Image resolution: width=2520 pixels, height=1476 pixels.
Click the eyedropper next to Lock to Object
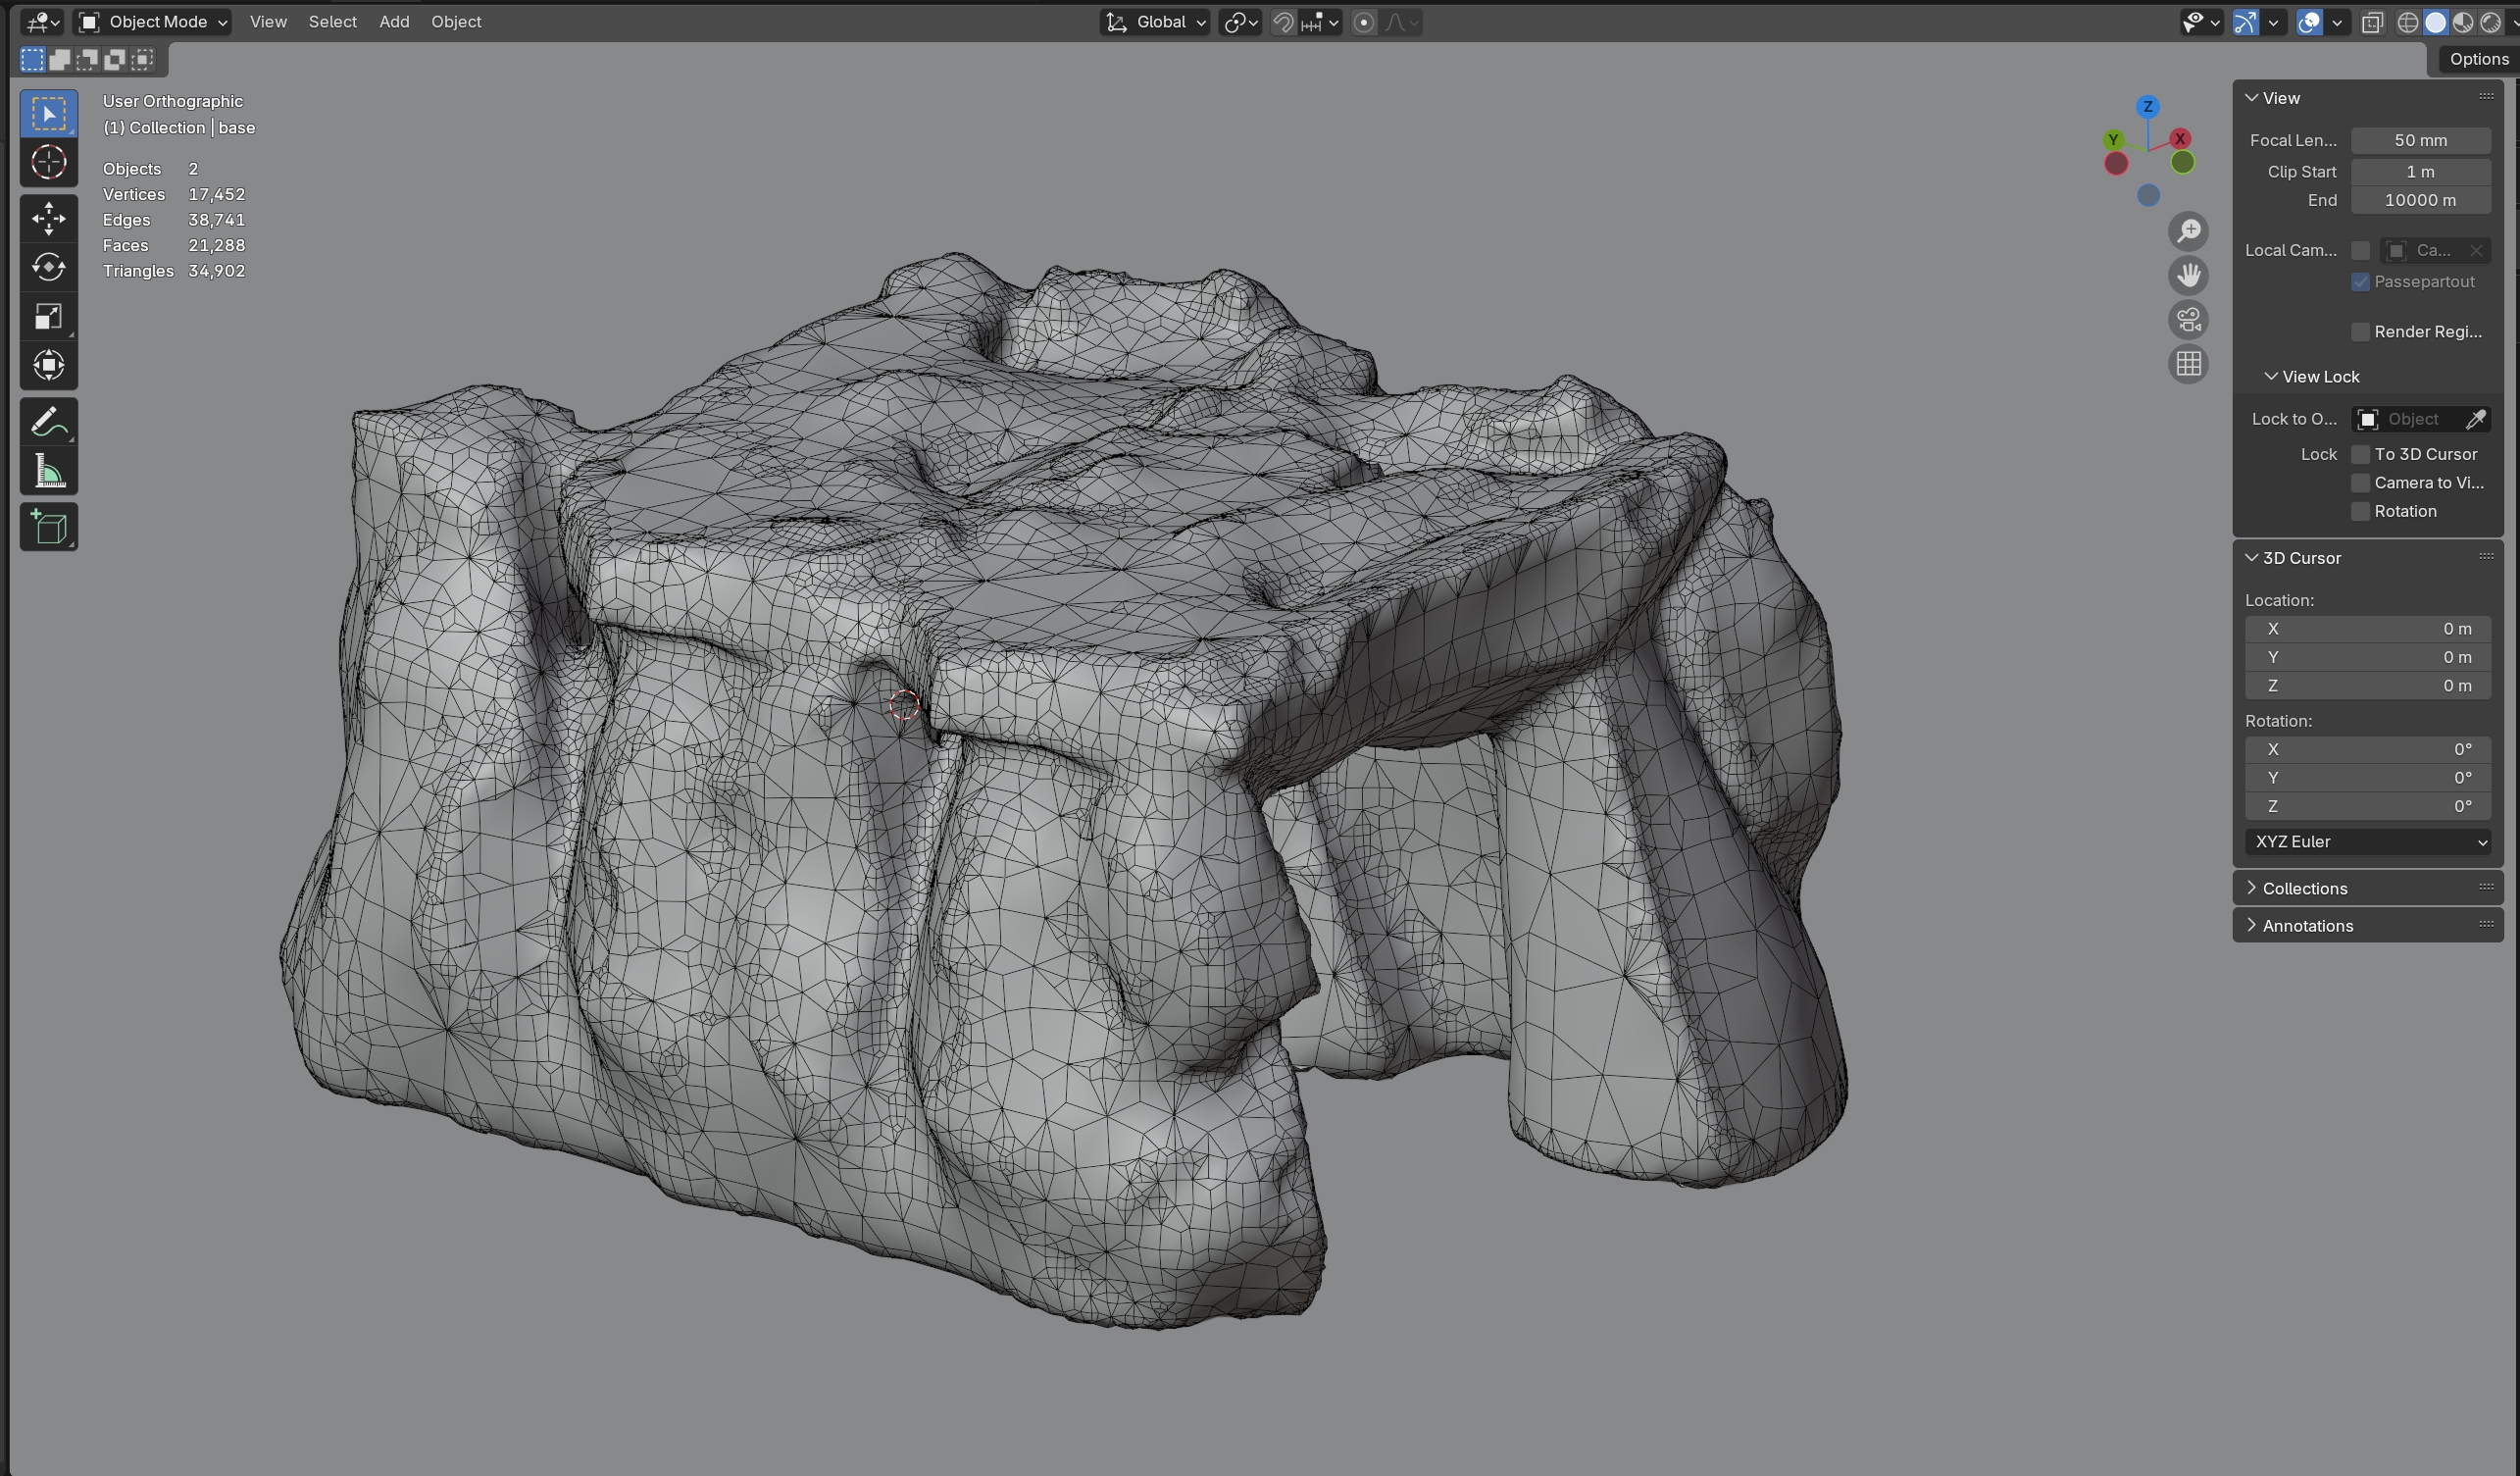point(2477,419)
